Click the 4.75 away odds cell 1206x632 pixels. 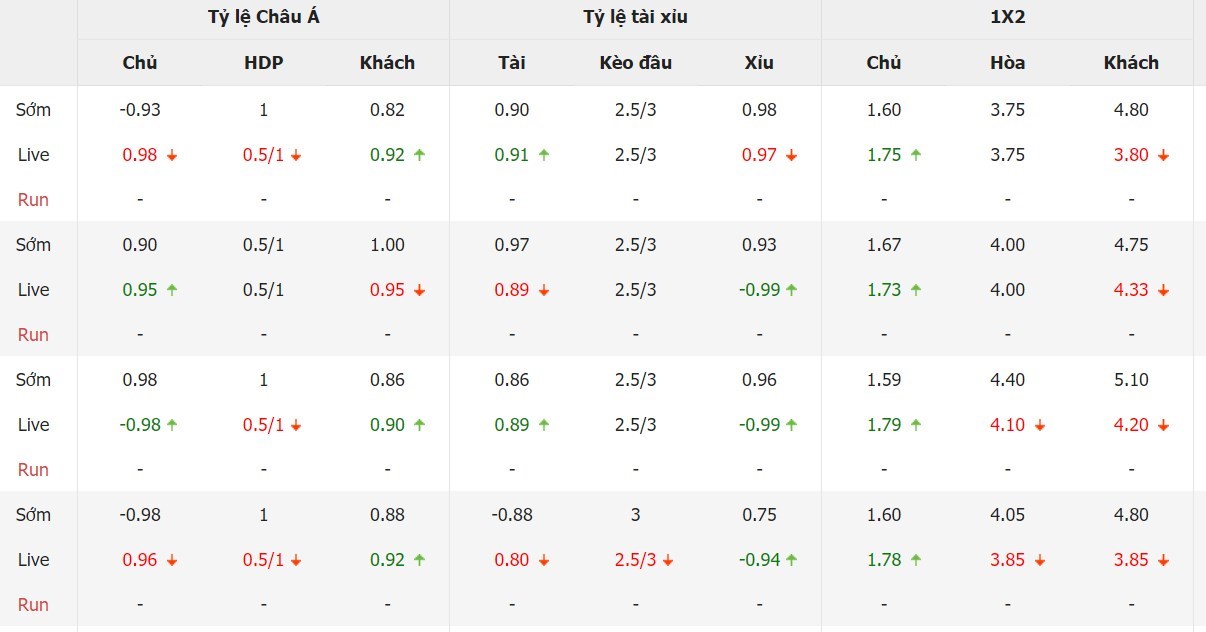[1131, 245]
